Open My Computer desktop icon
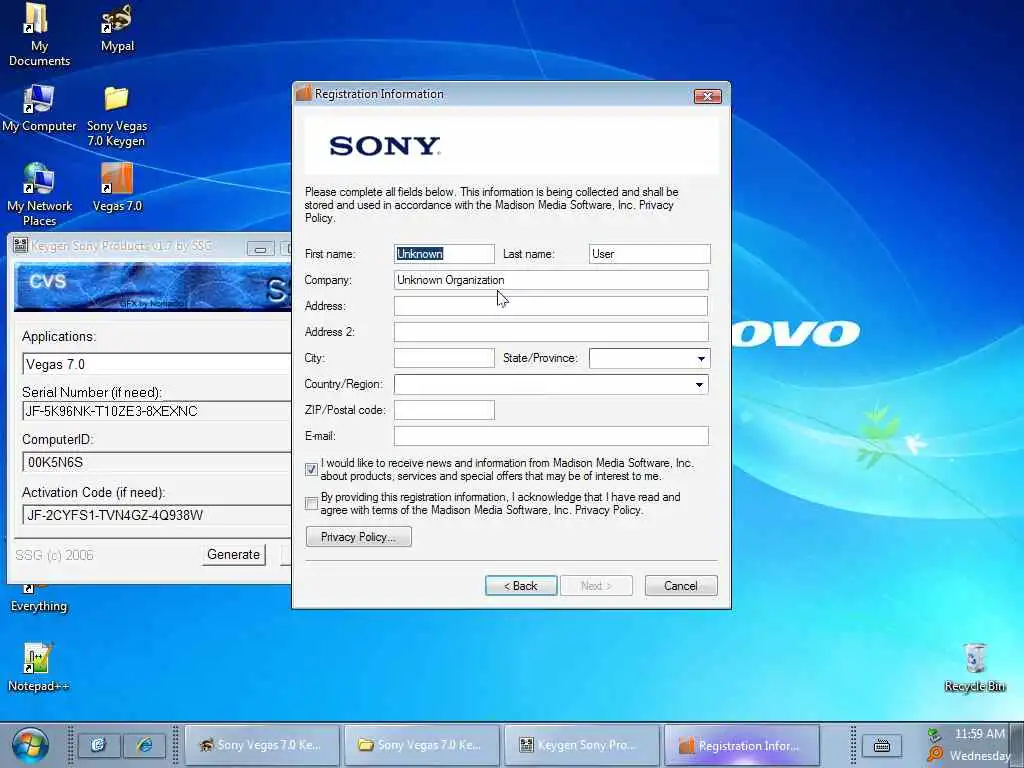 (x=39, y=108)
